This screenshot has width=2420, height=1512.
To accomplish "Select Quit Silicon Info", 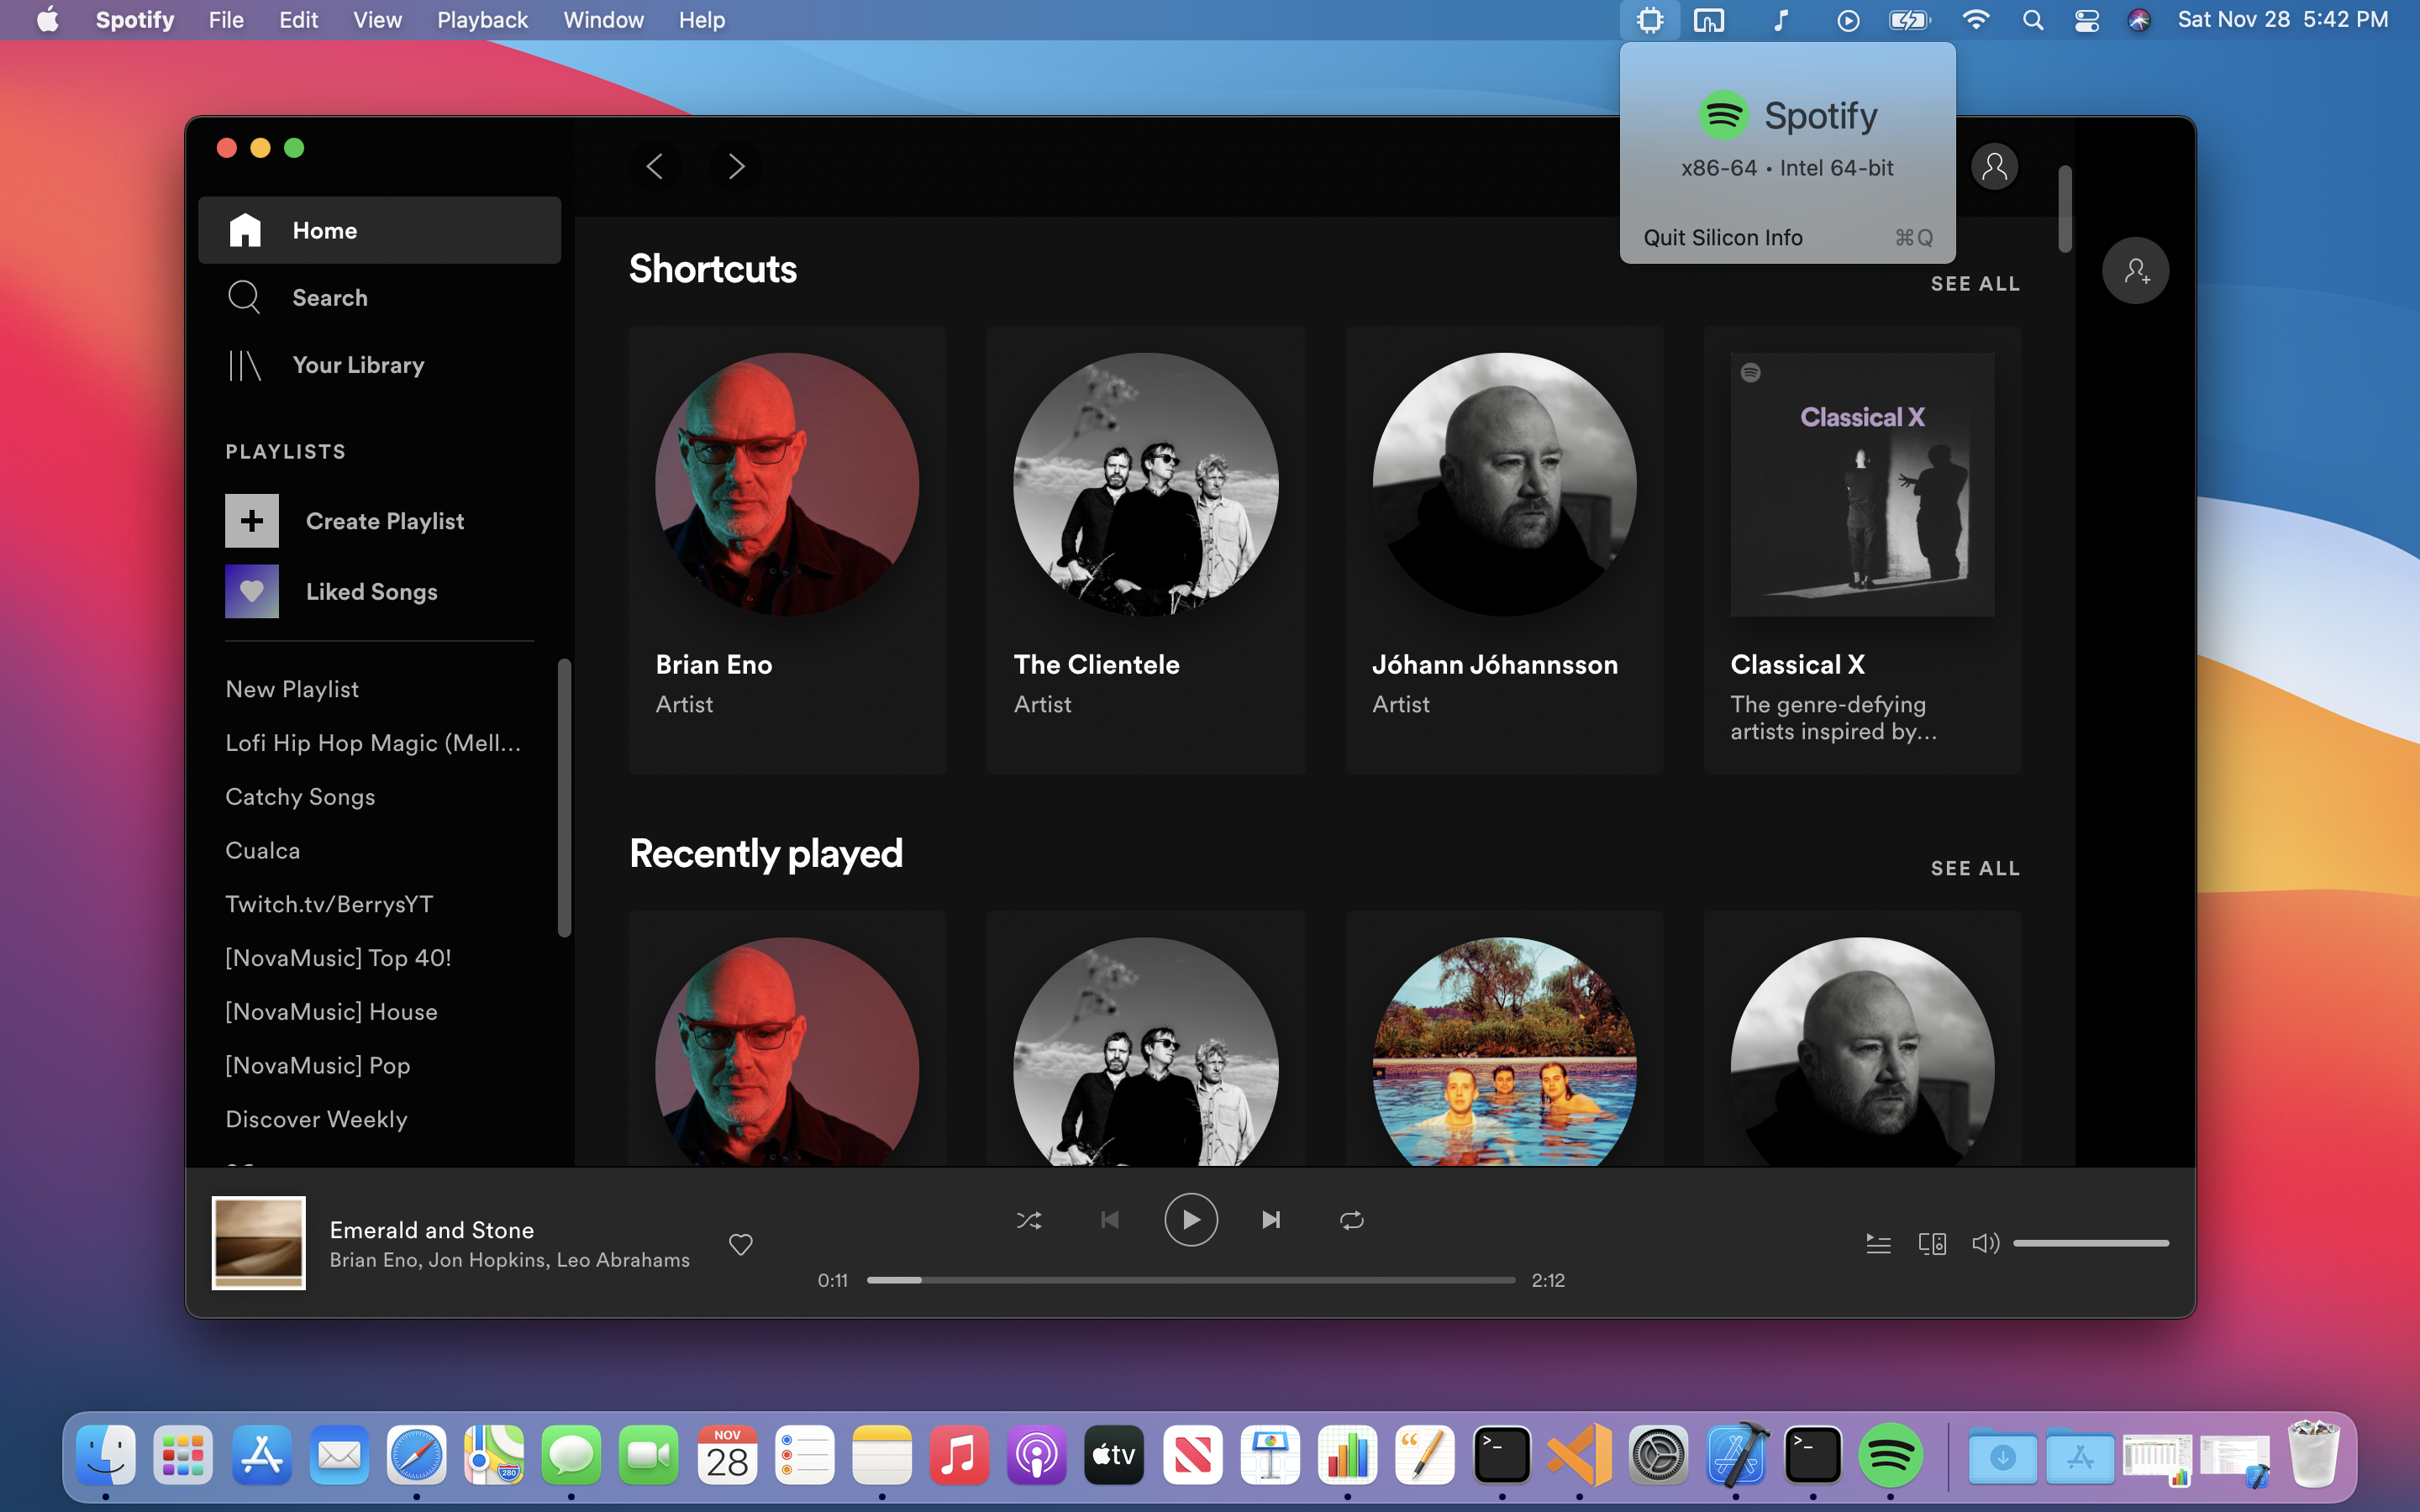I will pos(1723,237).
